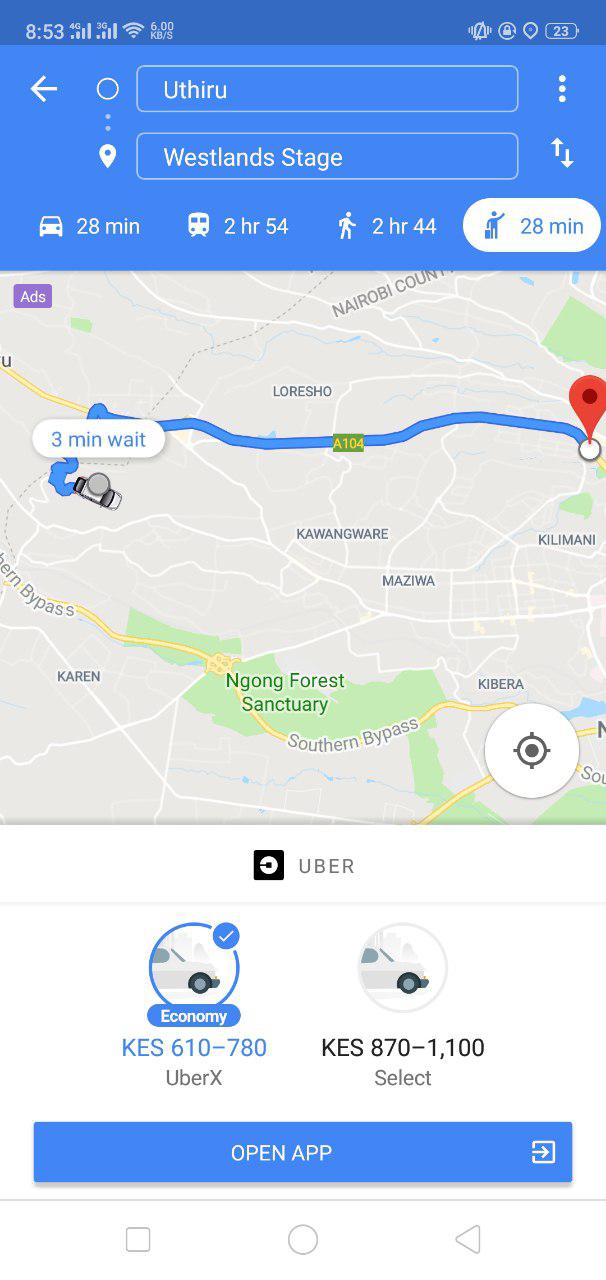Edit the Westlands Stage destination field
606x1280 pixels.
[327, 156]
